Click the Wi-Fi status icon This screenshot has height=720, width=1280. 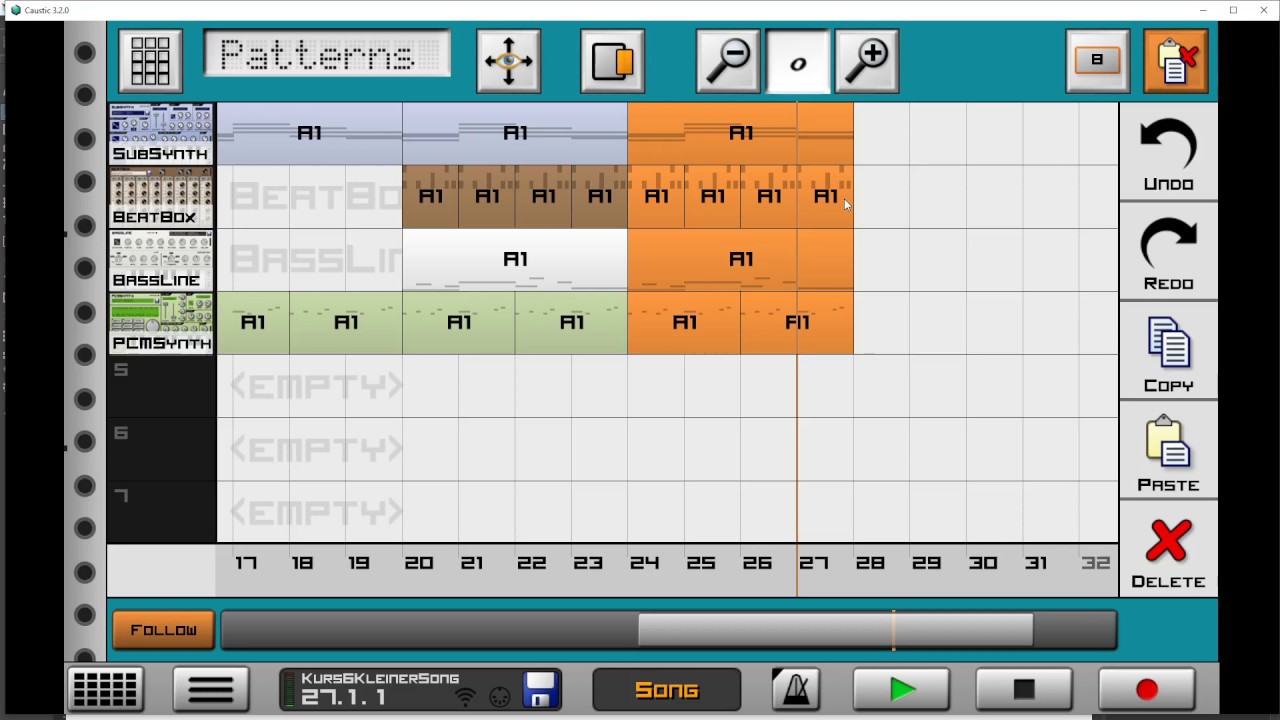466,696
